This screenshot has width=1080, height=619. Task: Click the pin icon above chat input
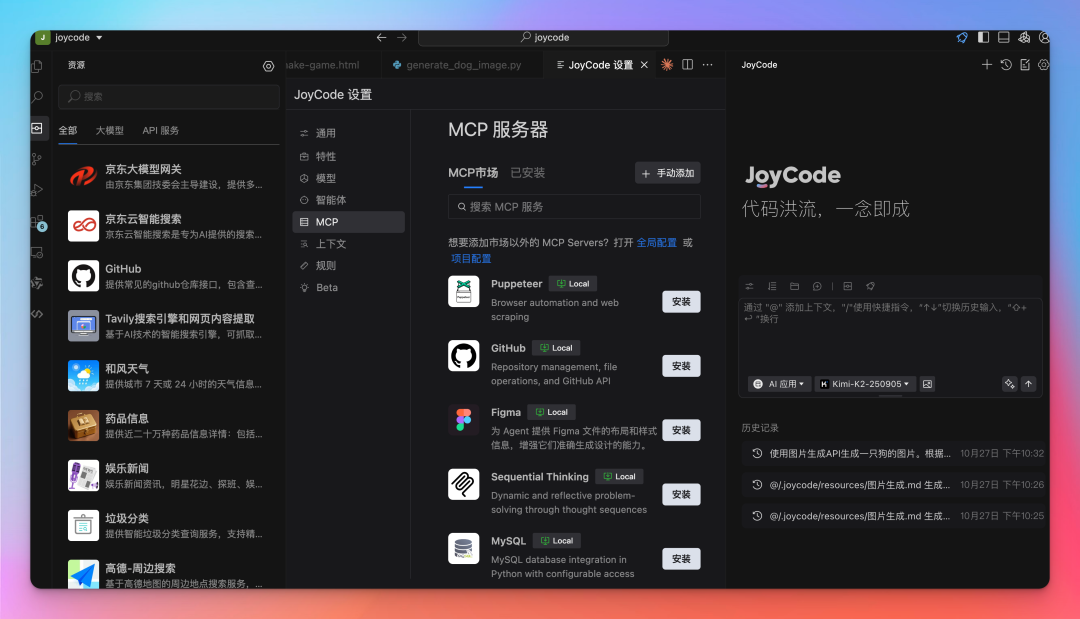click(870, 286)
